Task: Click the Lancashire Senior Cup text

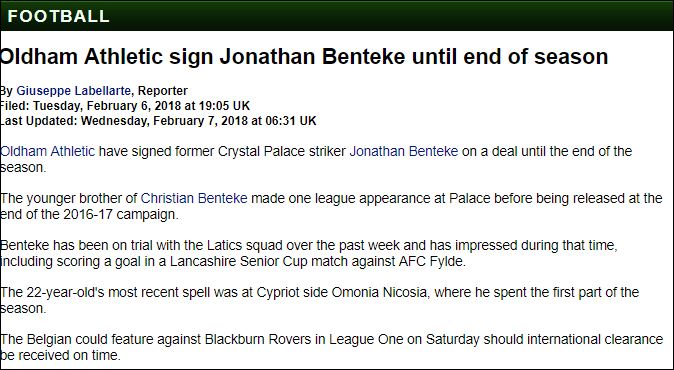Action: coord(239,261)
